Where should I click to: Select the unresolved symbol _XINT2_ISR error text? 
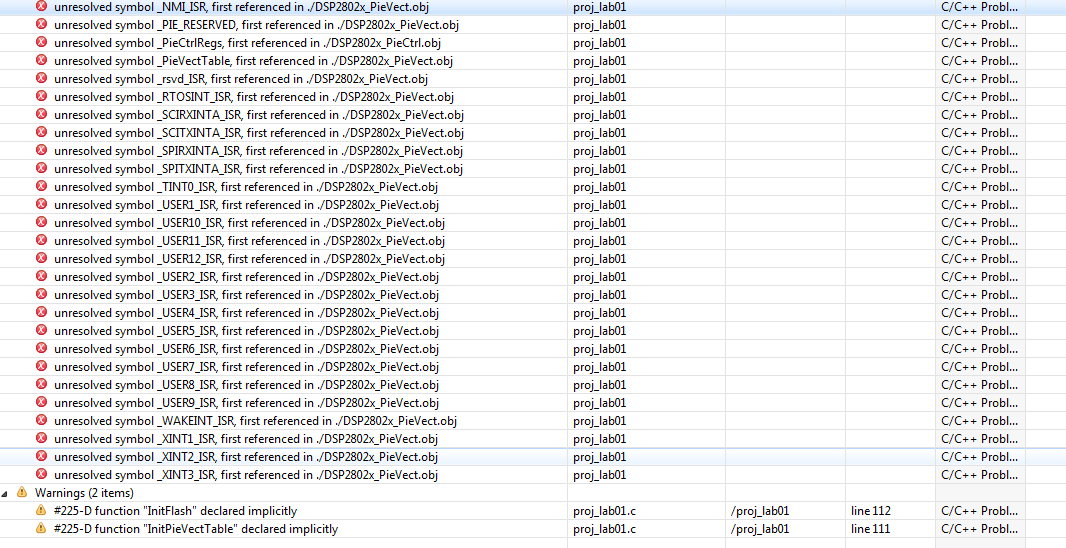point(246,457)
